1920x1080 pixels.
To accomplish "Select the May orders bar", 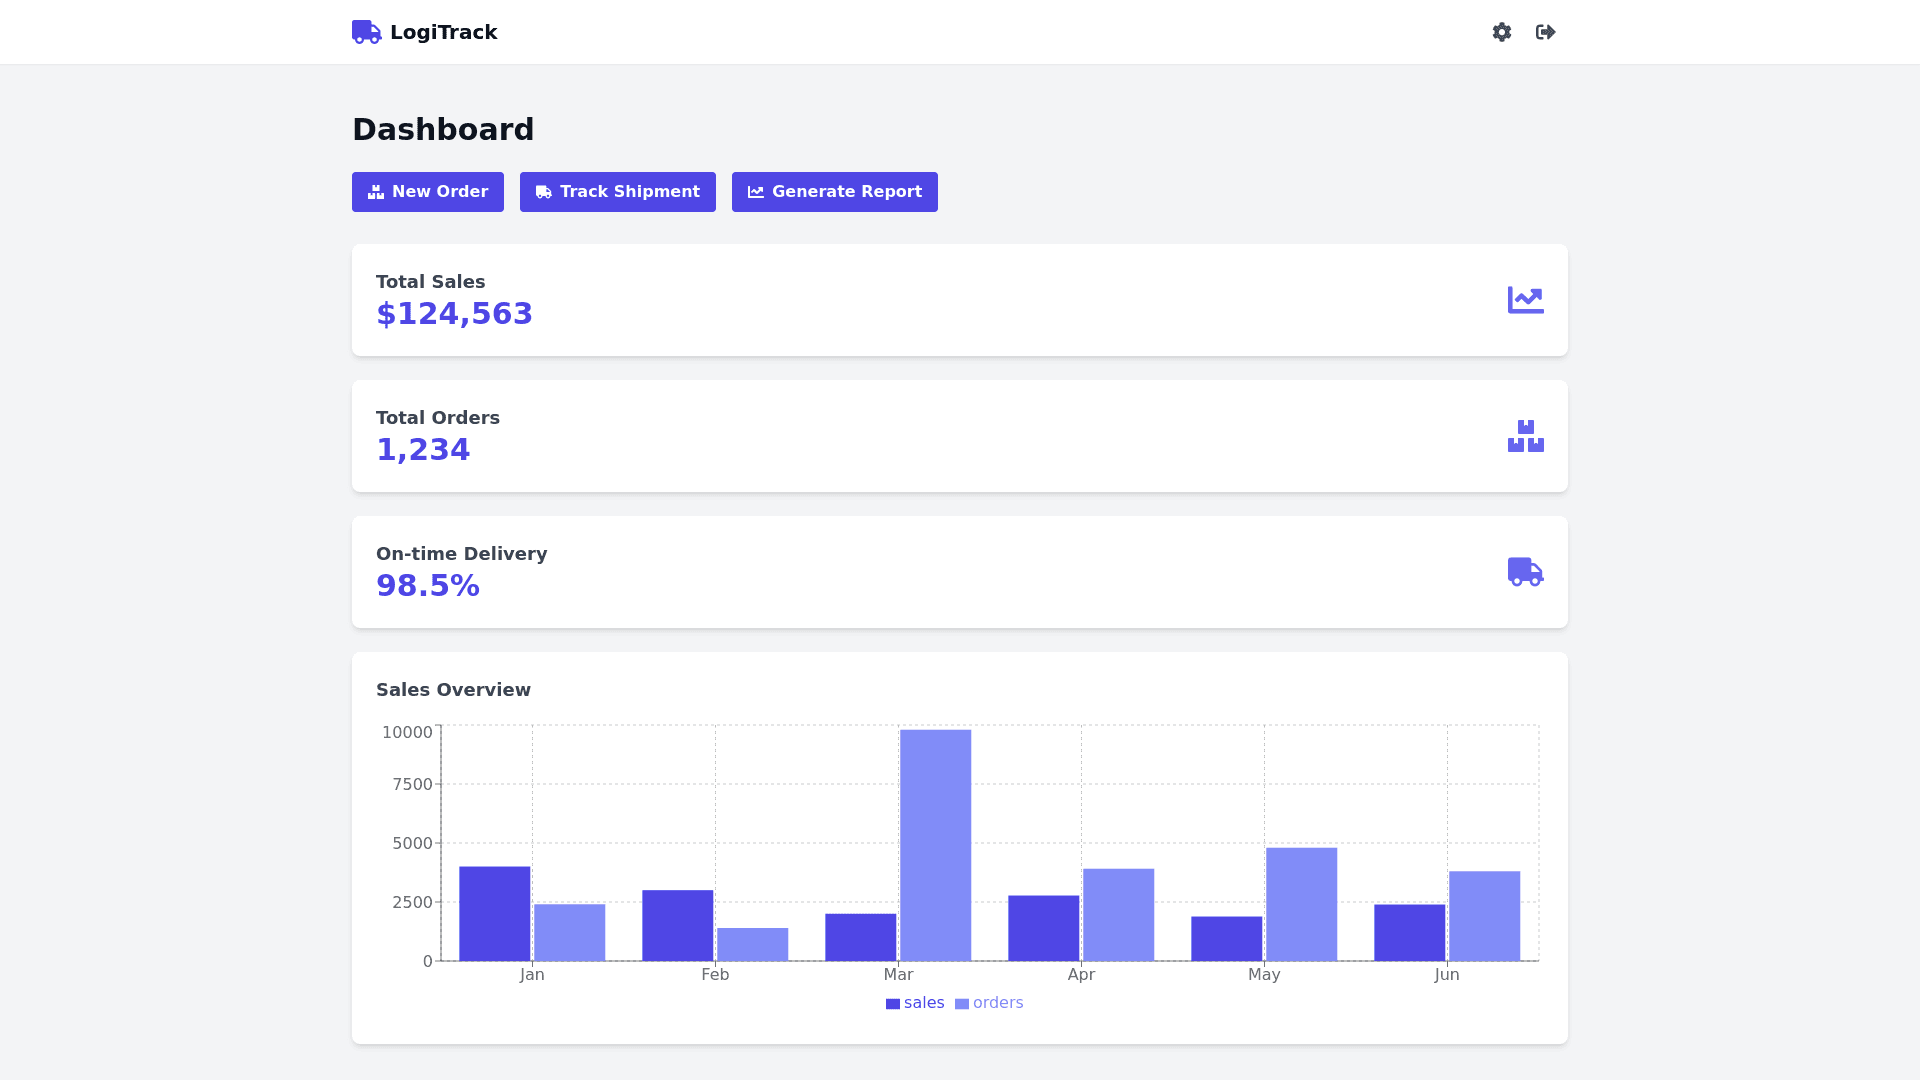I will pos(1301,904).
